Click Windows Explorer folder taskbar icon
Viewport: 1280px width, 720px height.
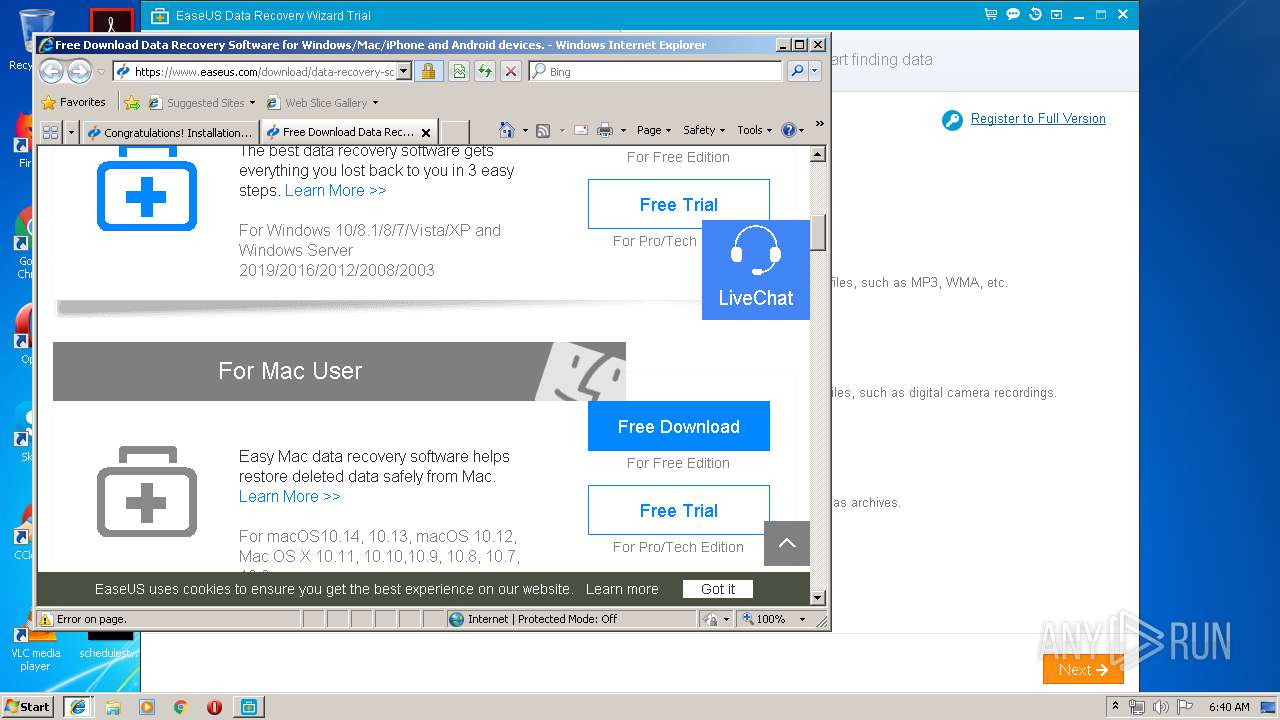click(113, 707)
